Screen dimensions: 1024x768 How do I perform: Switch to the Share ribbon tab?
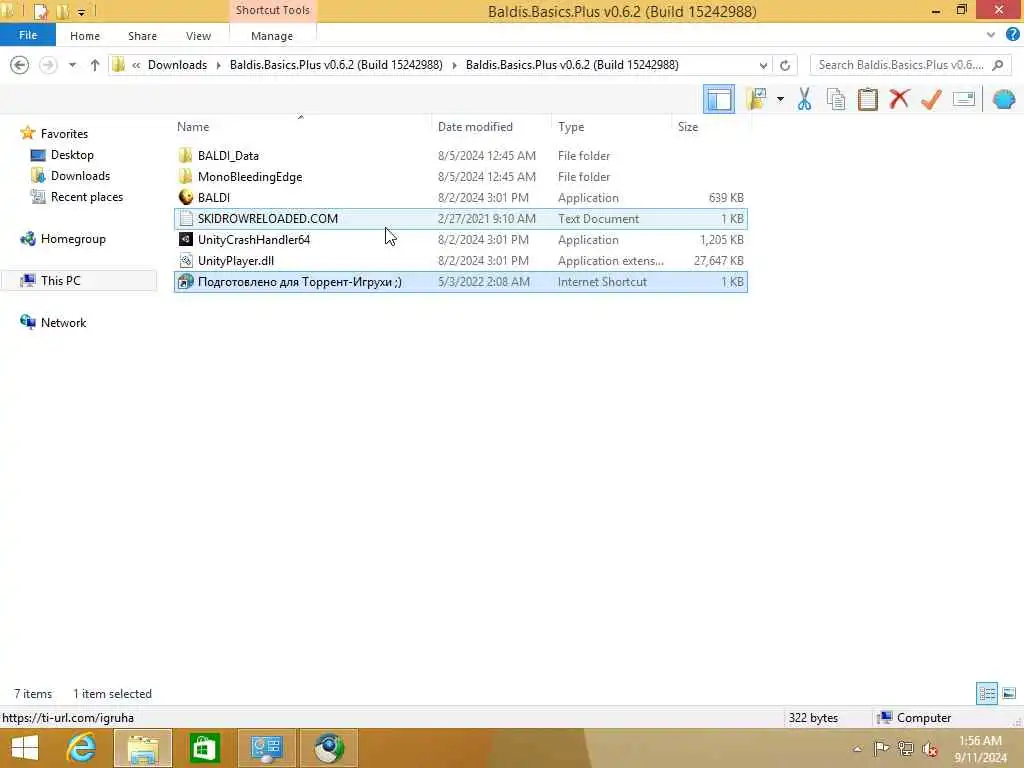click(142, 36)
